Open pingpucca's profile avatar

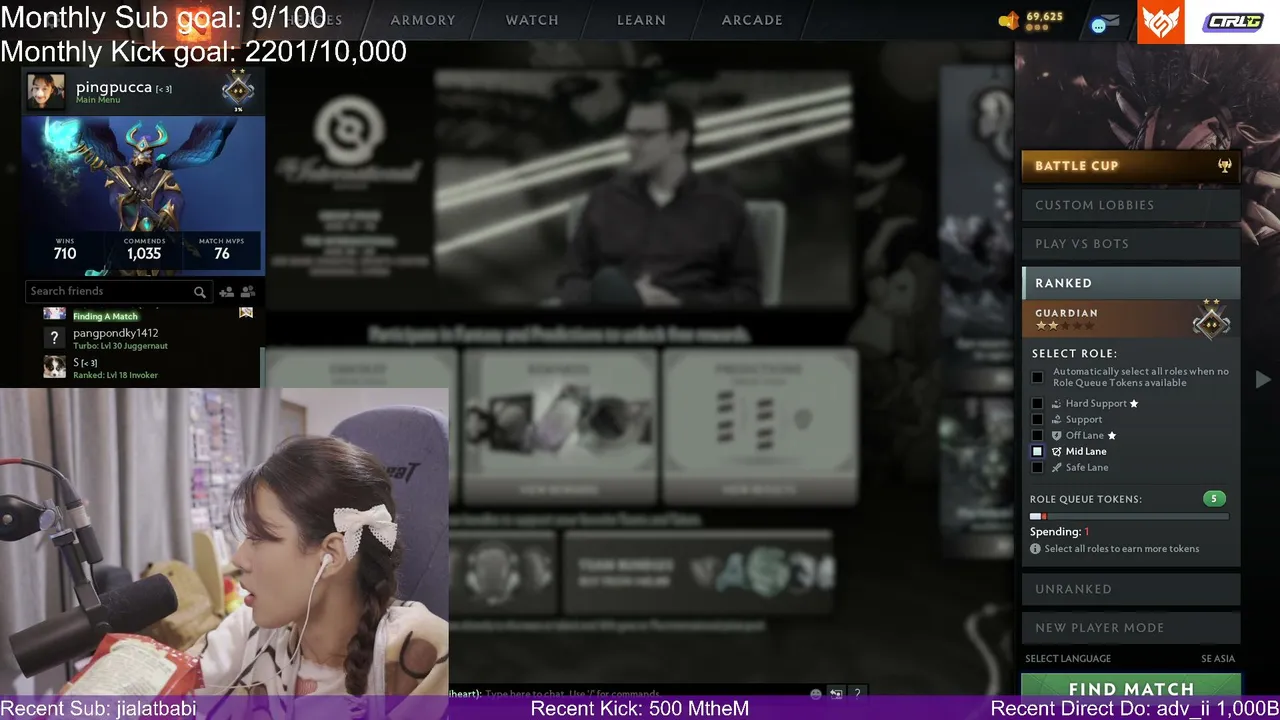(x=46, y=91)
